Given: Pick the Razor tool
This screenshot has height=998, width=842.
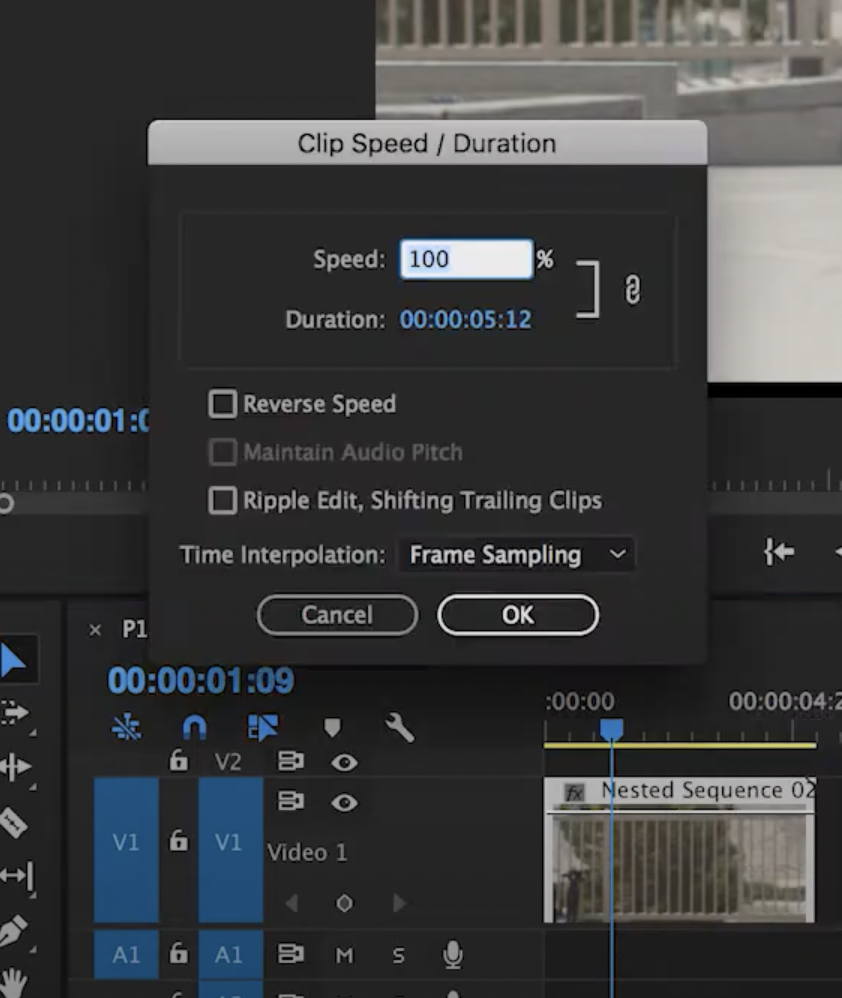Looking at the screenshot, I should pos(14,822).
